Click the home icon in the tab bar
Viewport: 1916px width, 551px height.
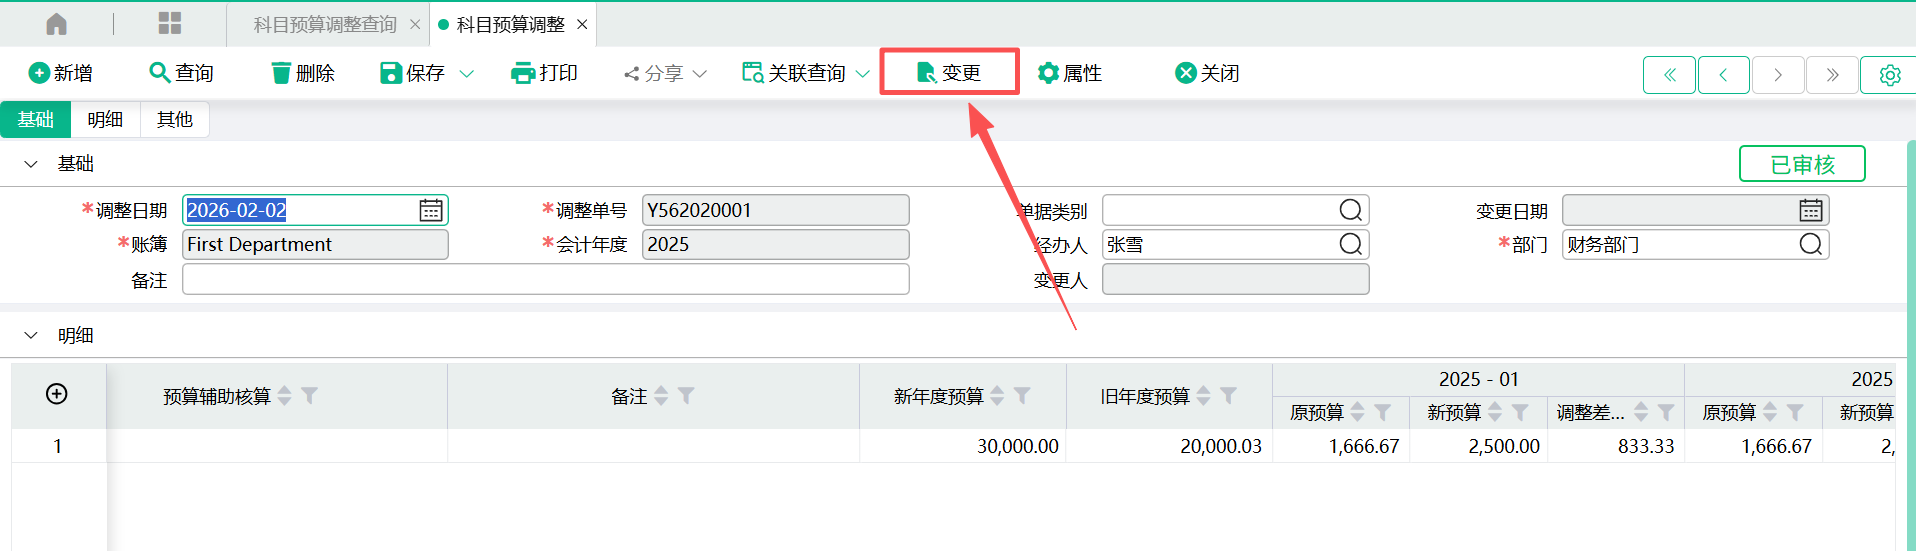(x=57, y=24)
